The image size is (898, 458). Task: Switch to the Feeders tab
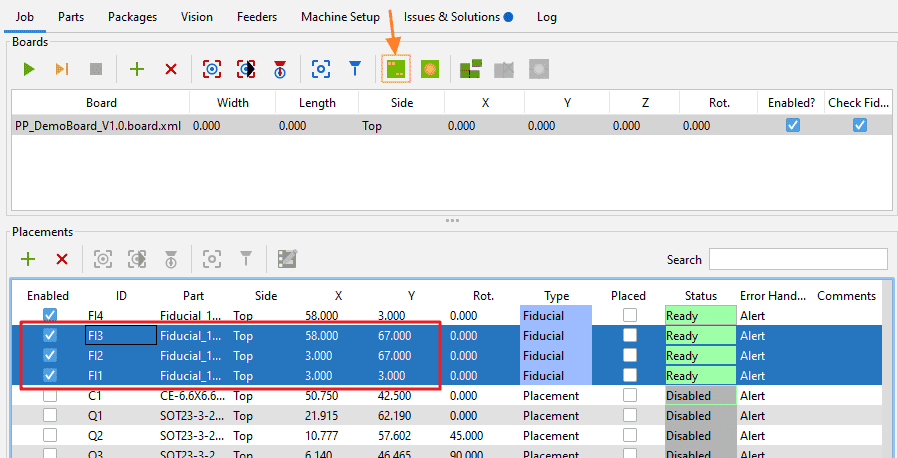(258, 17)
